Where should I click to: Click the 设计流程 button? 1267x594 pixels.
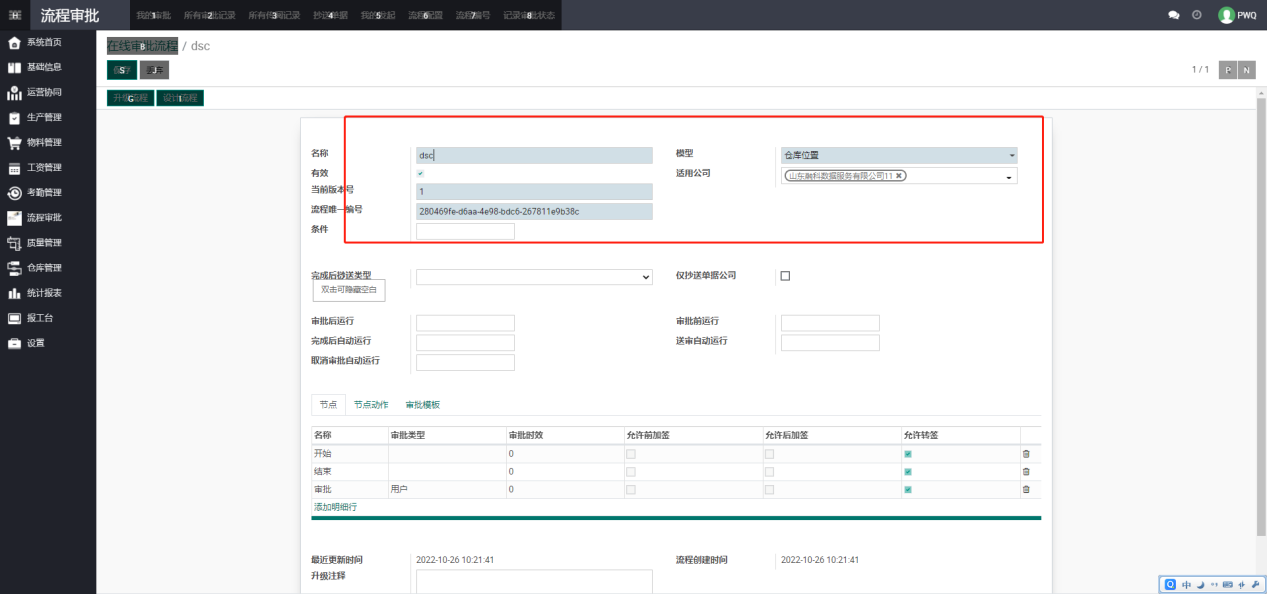pyautogui.click(x=180, y=98)
